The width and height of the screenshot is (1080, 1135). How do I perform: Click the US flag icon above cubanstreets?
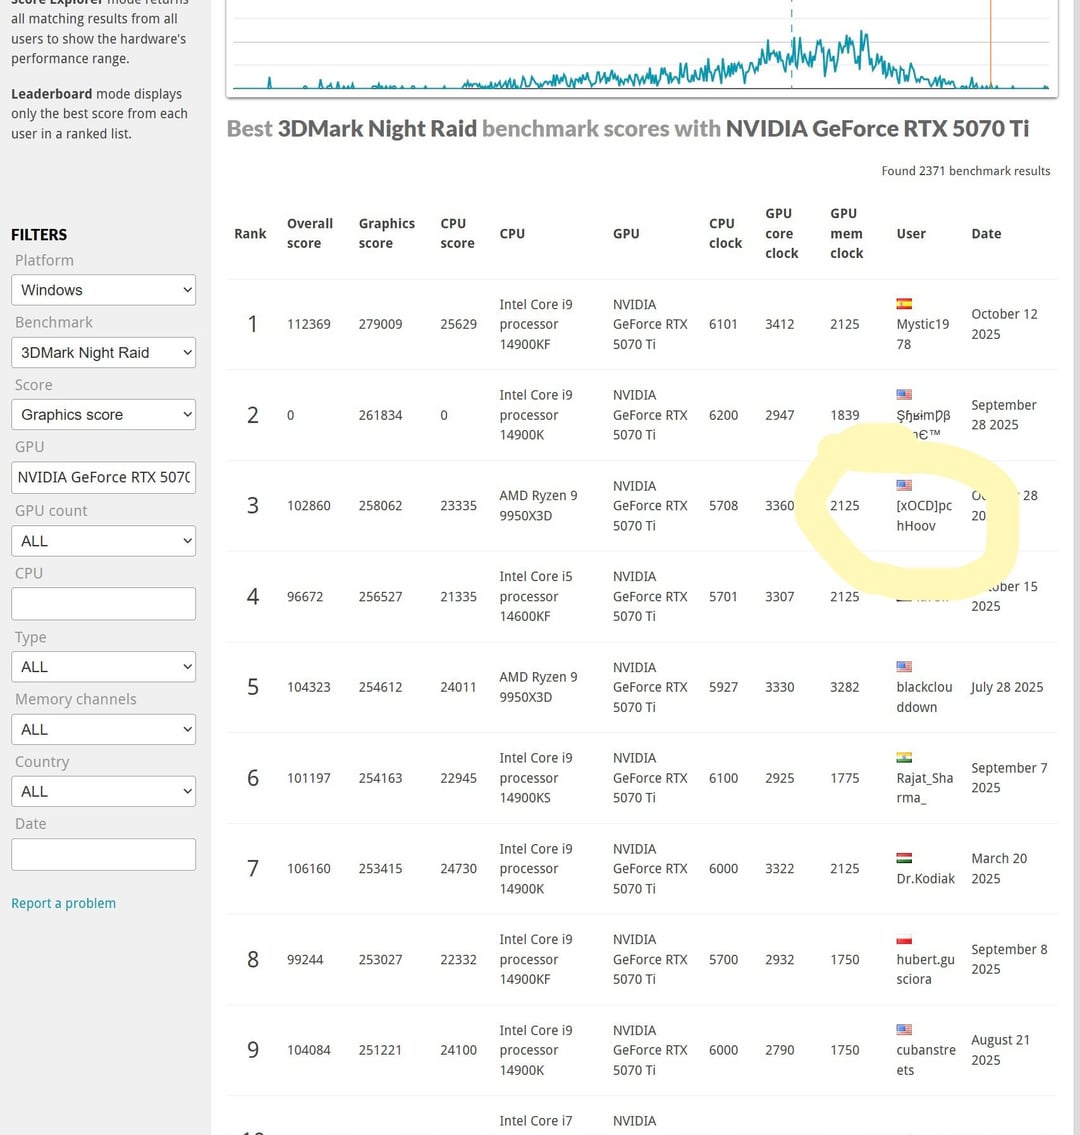903,1029
